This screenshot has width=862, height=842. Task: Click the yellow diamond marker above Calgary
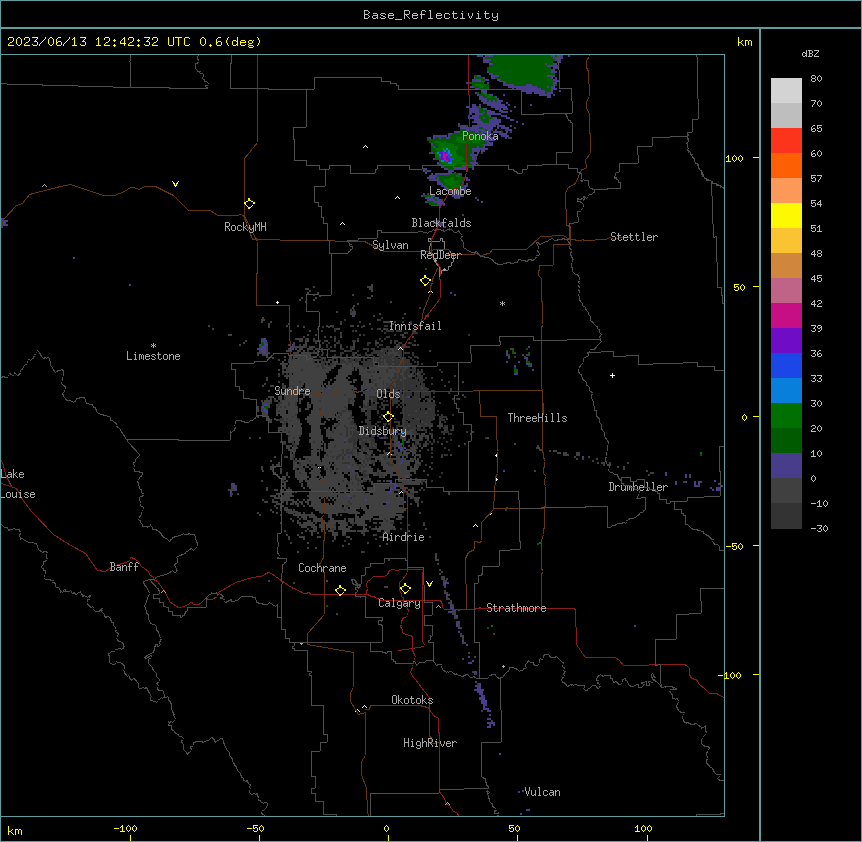[x=405, y=589]
